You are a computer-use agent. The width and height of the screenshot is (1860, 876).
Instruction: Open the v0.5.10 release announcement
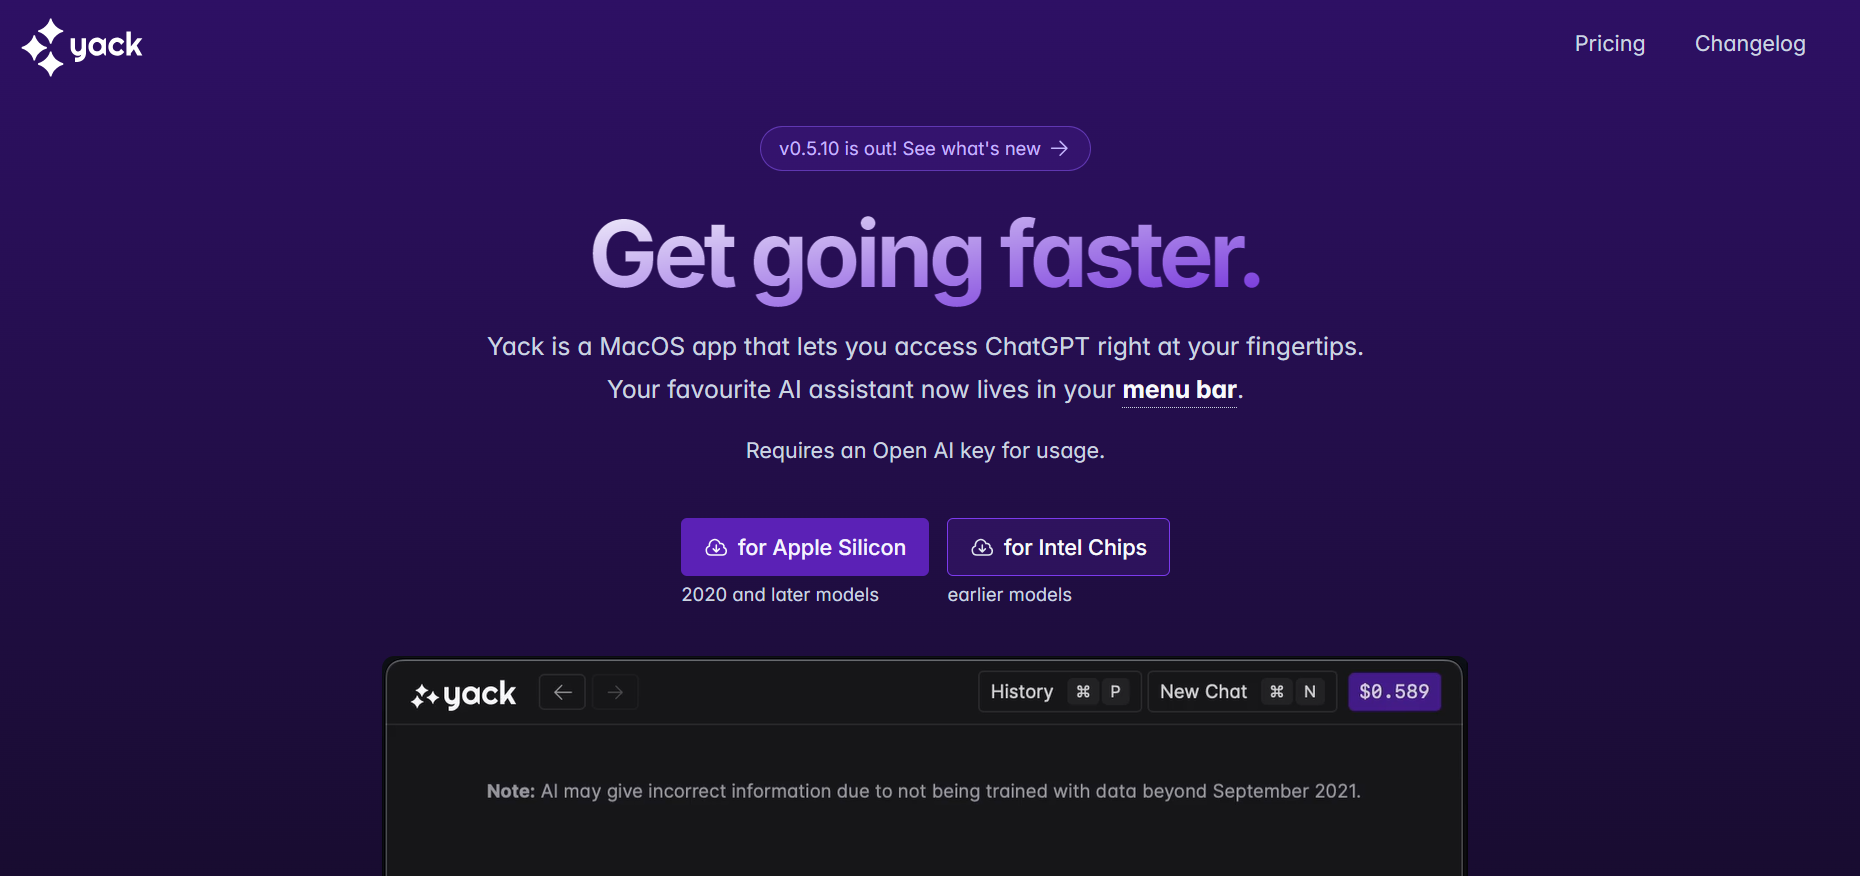(910, 149)
